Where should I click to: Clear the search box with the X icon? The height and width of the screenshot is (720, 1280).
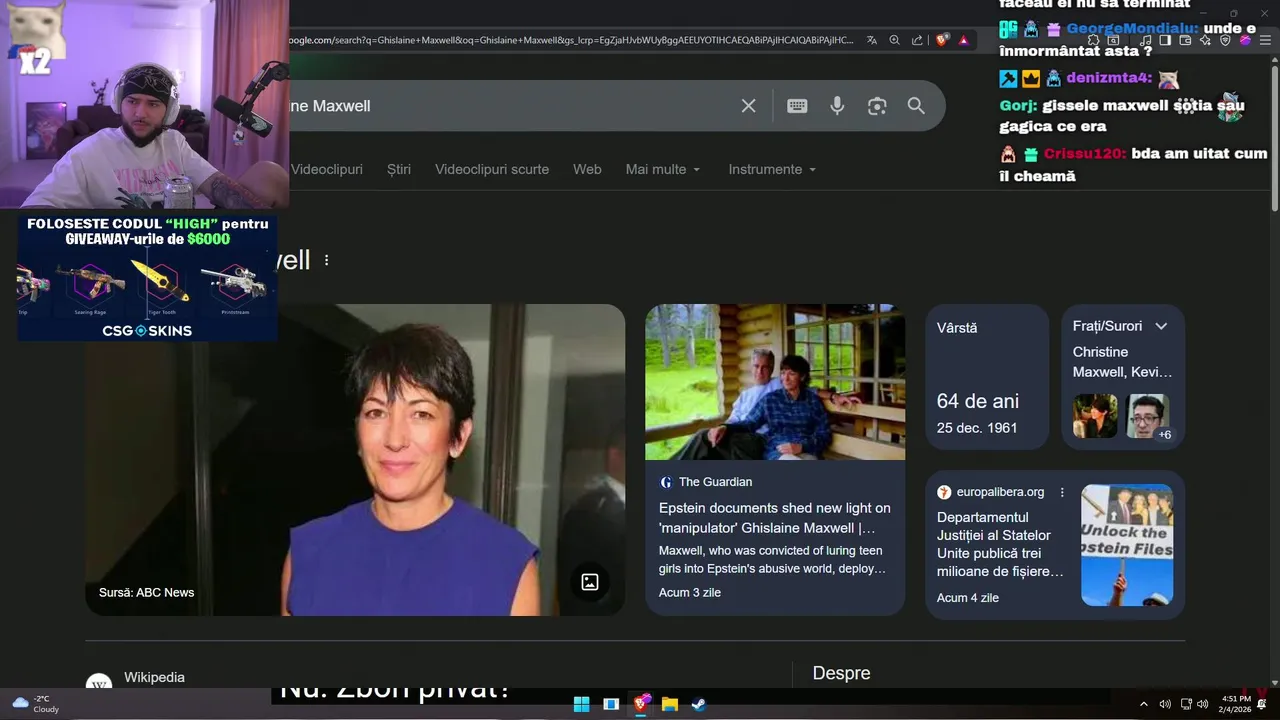(748, 106)
